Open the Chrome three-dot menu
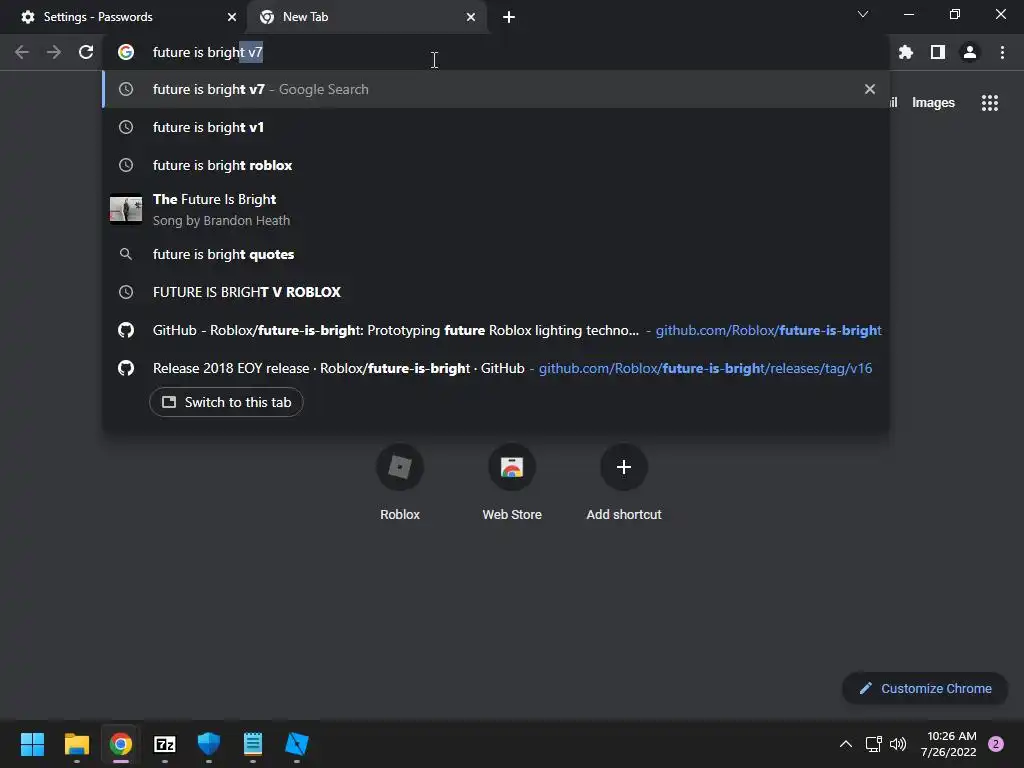Image resolution: width=1024 pixels, height=768 pixels. [x=1002, y=52]
